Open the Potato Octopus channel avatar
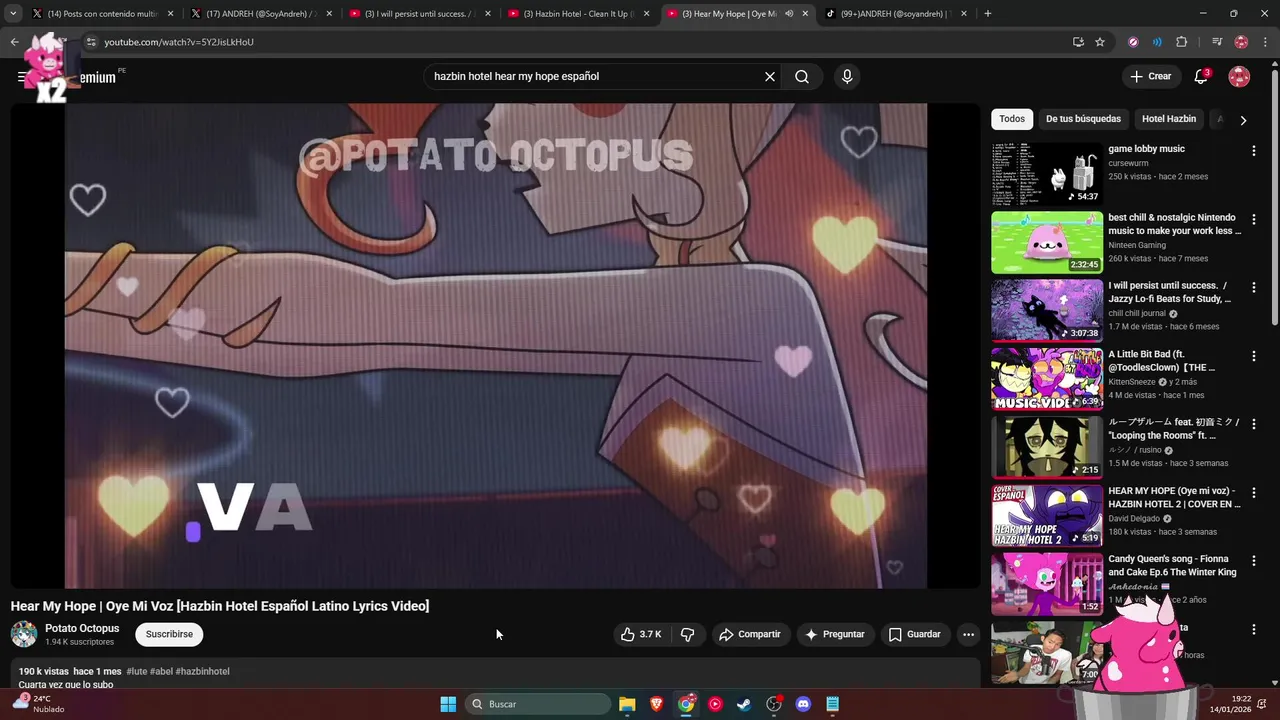Viewport: 1280px width, 720px height. (24, 634)
